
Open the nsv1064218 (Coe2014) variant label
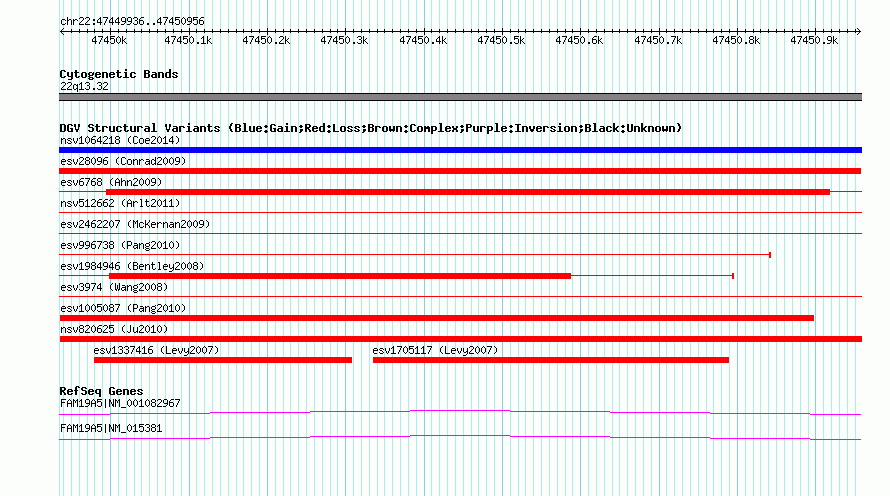tap(120, 140)
